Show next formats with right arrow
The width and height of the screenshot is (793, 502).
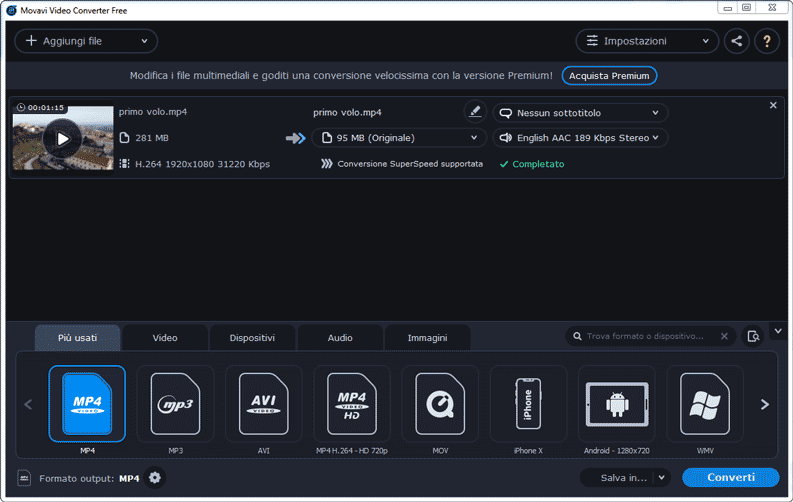(765, 404)
